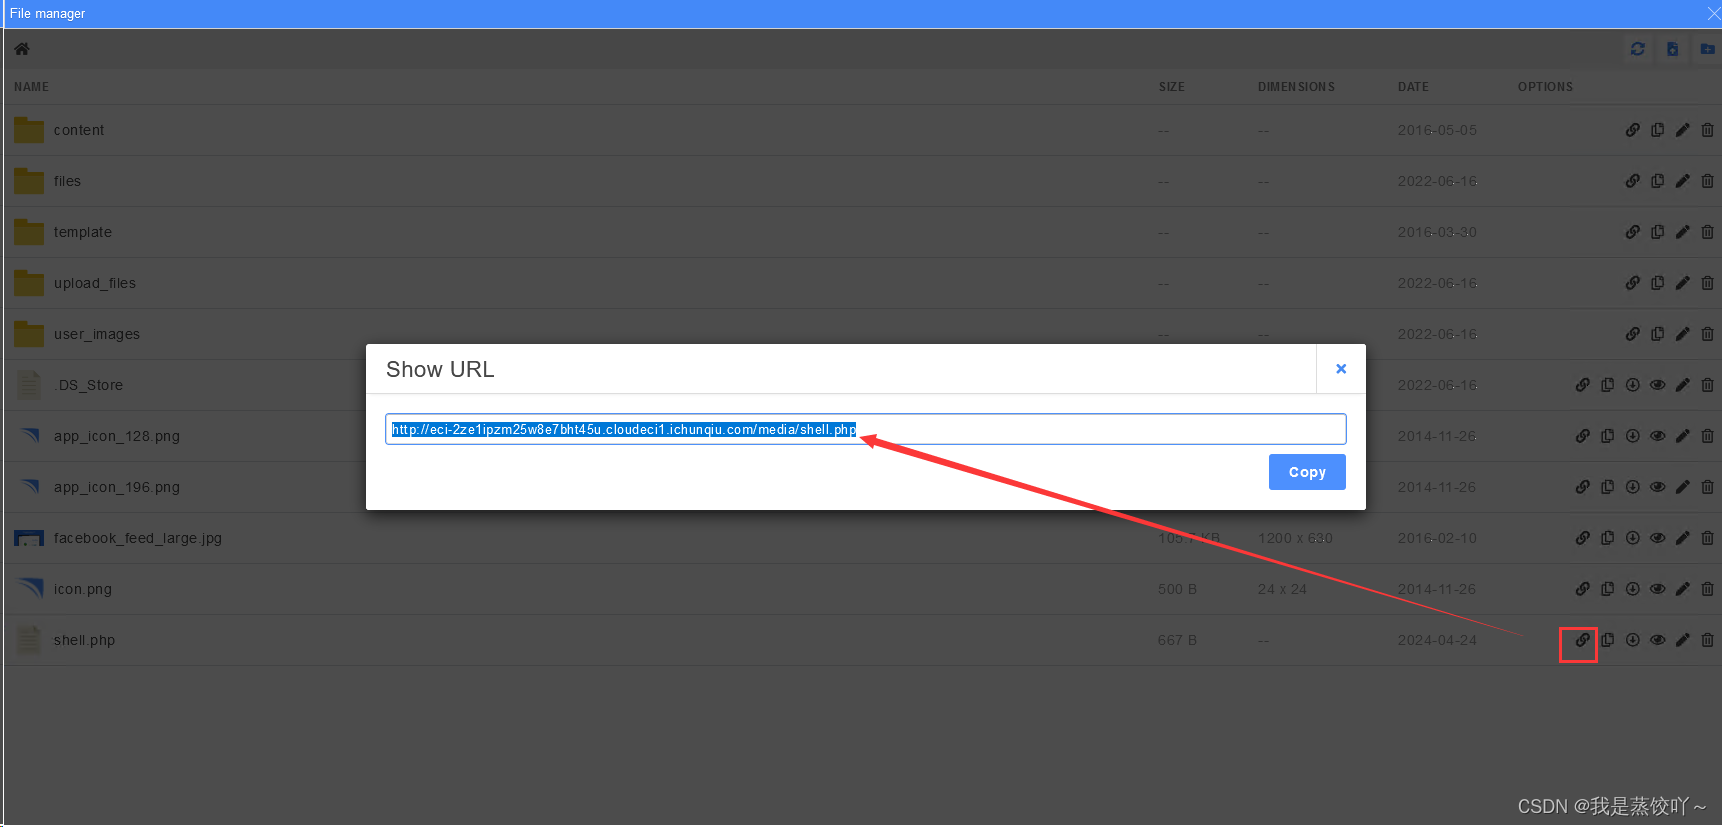This screenshot has width=1722, height=827.
Task: Copy icon for app_icon_128.png
Action: pos(1607,436)
